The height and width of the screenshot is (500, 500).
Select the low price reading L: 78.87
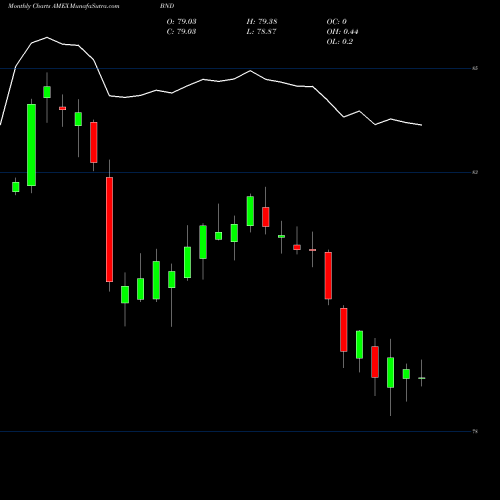pyautogui.click(x=262, y=32)
